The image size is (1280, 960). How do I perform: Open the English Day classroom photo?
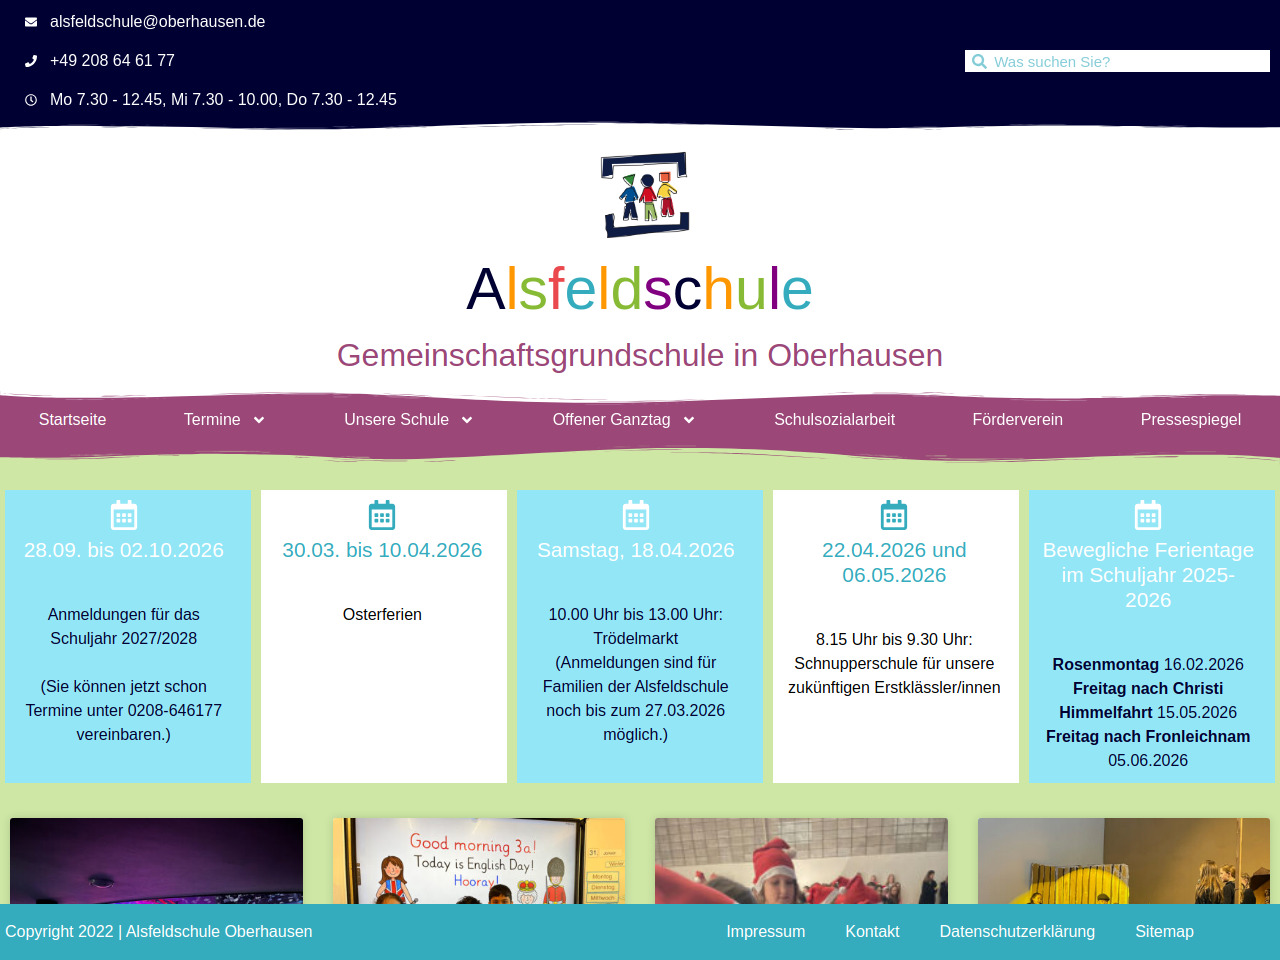click(479, 861)
